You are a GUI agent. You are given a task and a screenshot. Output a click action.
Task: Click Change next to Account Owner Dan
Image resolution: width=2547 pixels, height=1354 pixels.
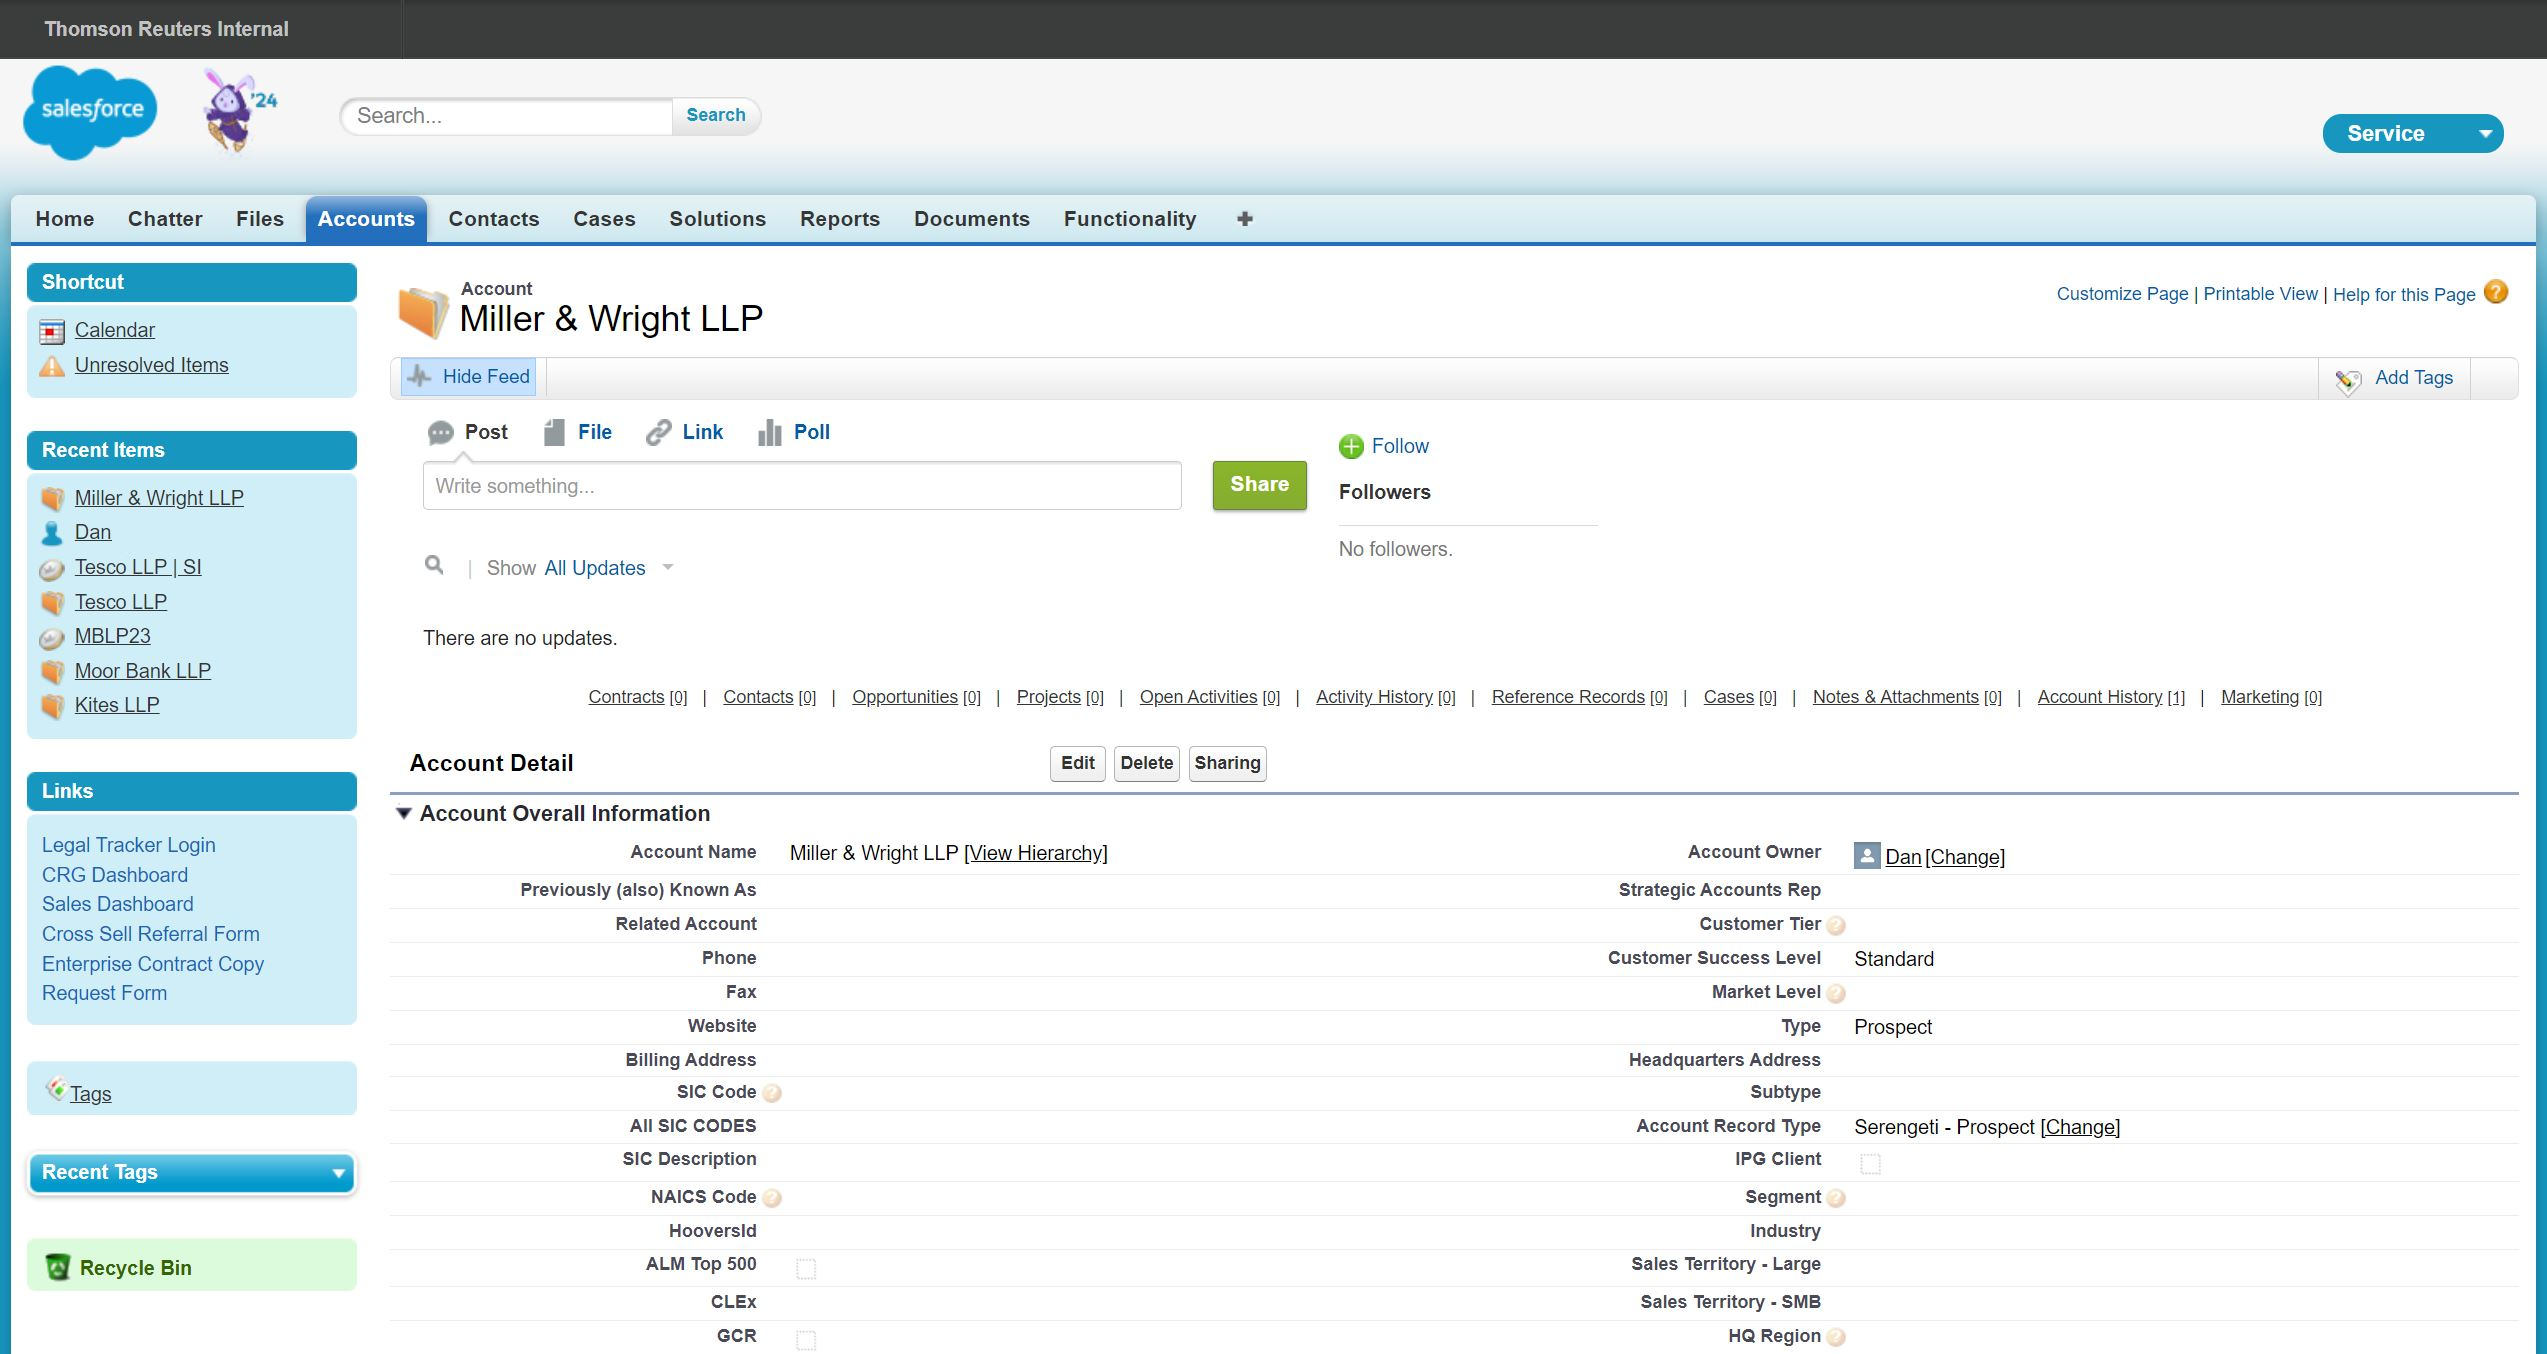pos(1965,857)
